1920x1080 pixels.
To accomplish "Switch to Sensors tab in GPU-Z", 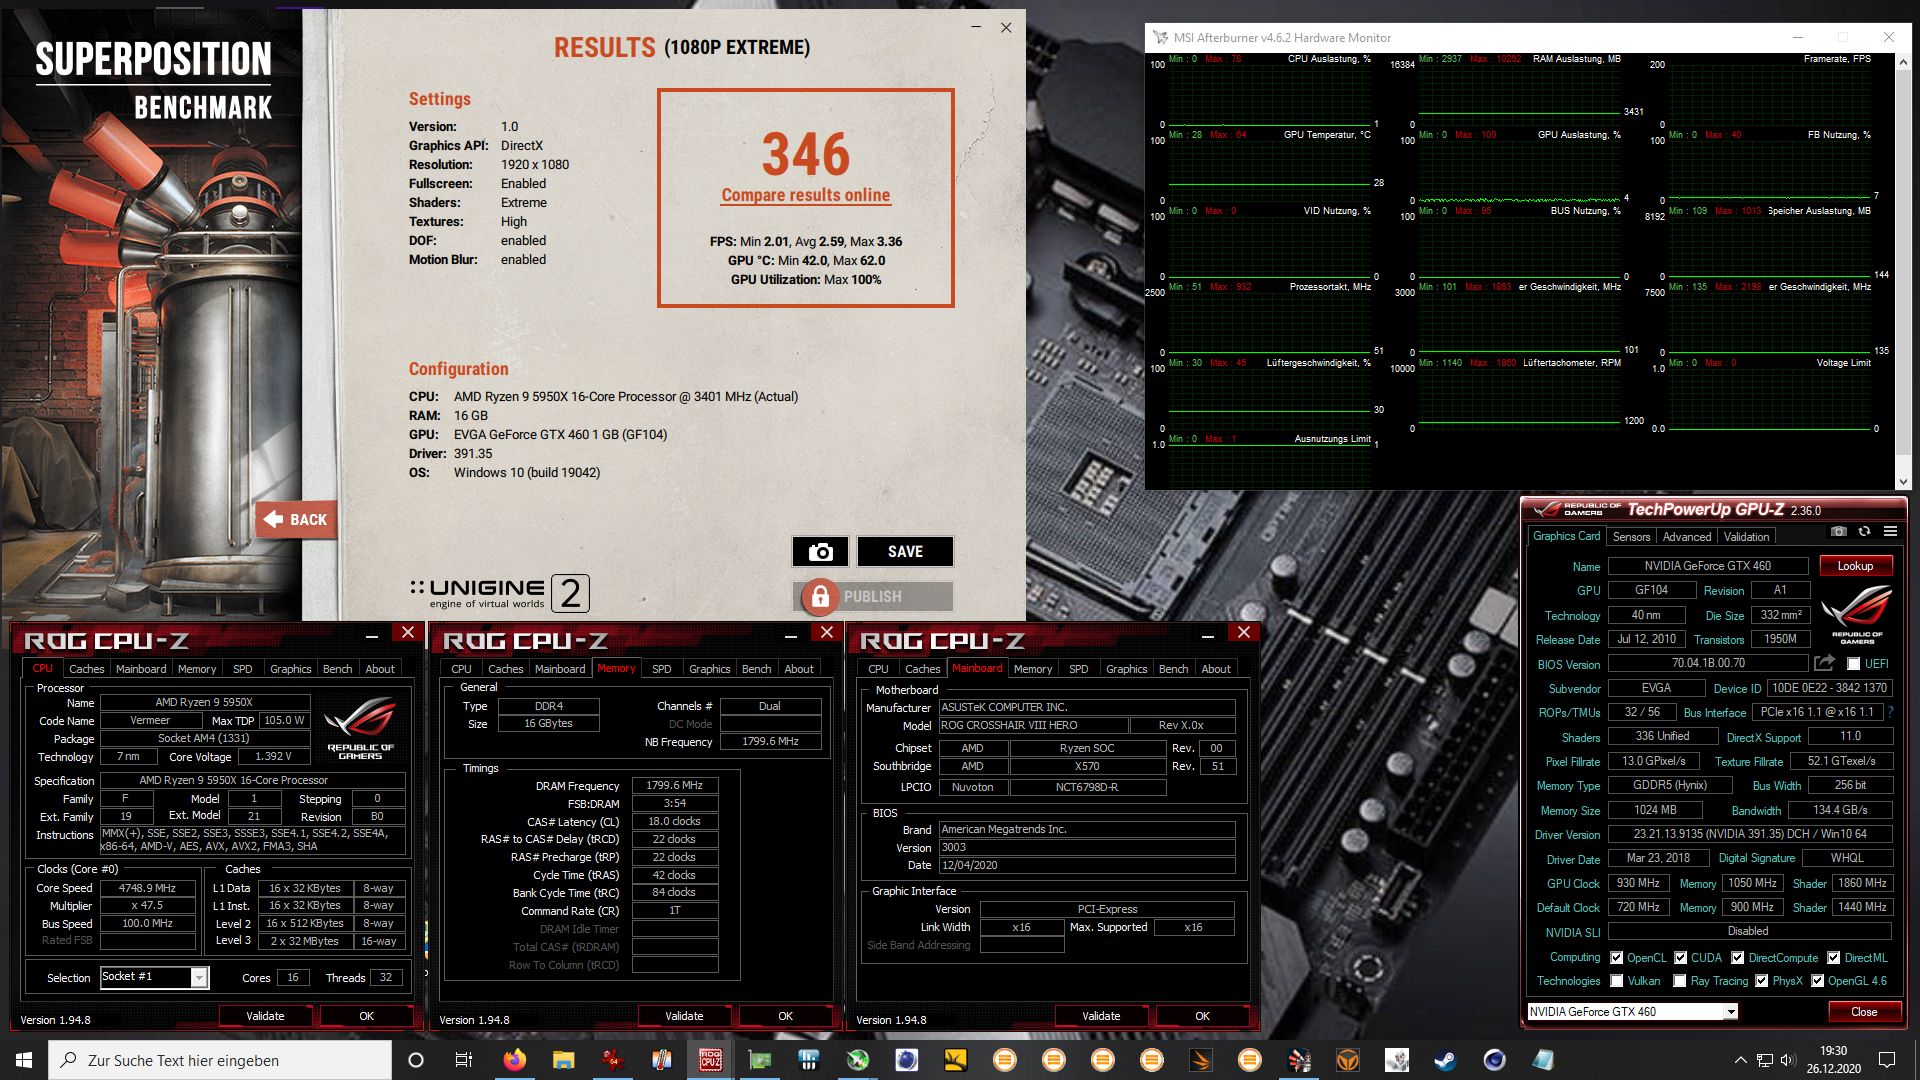I will point(1631,537).
